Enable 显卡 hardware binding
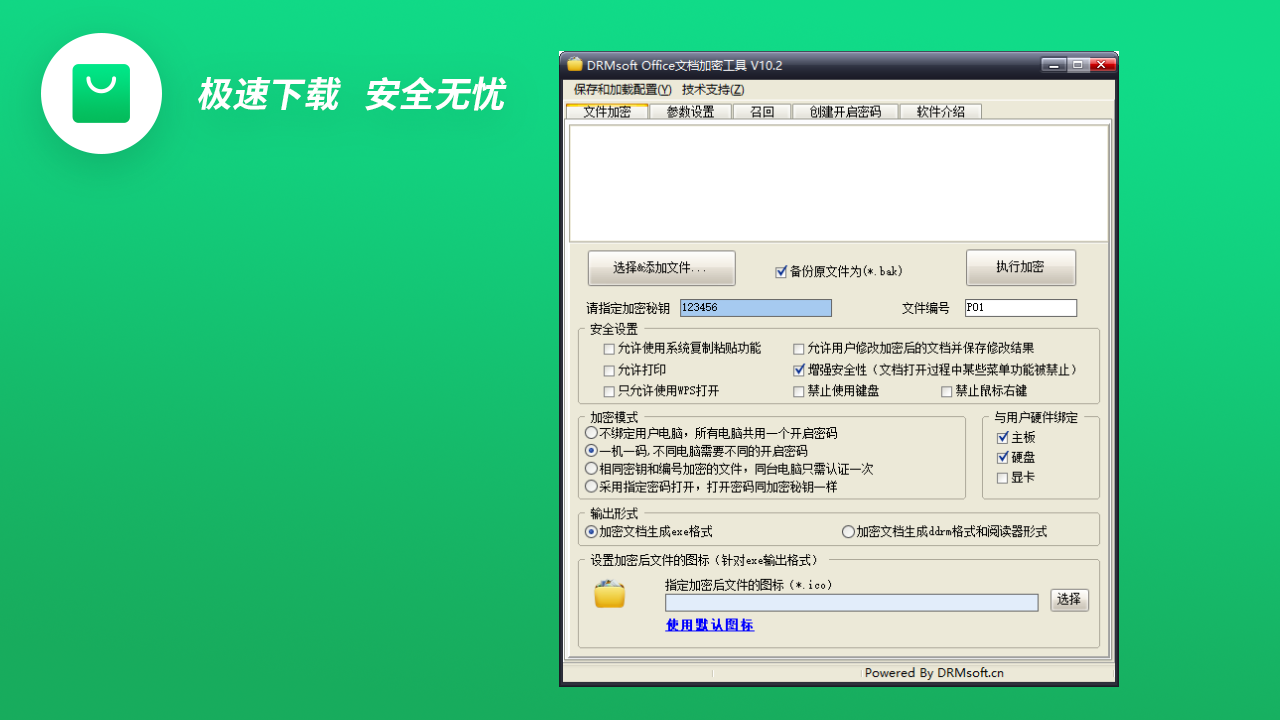The height and width of the screenshot is (720, 1280). coord(1002,477)
